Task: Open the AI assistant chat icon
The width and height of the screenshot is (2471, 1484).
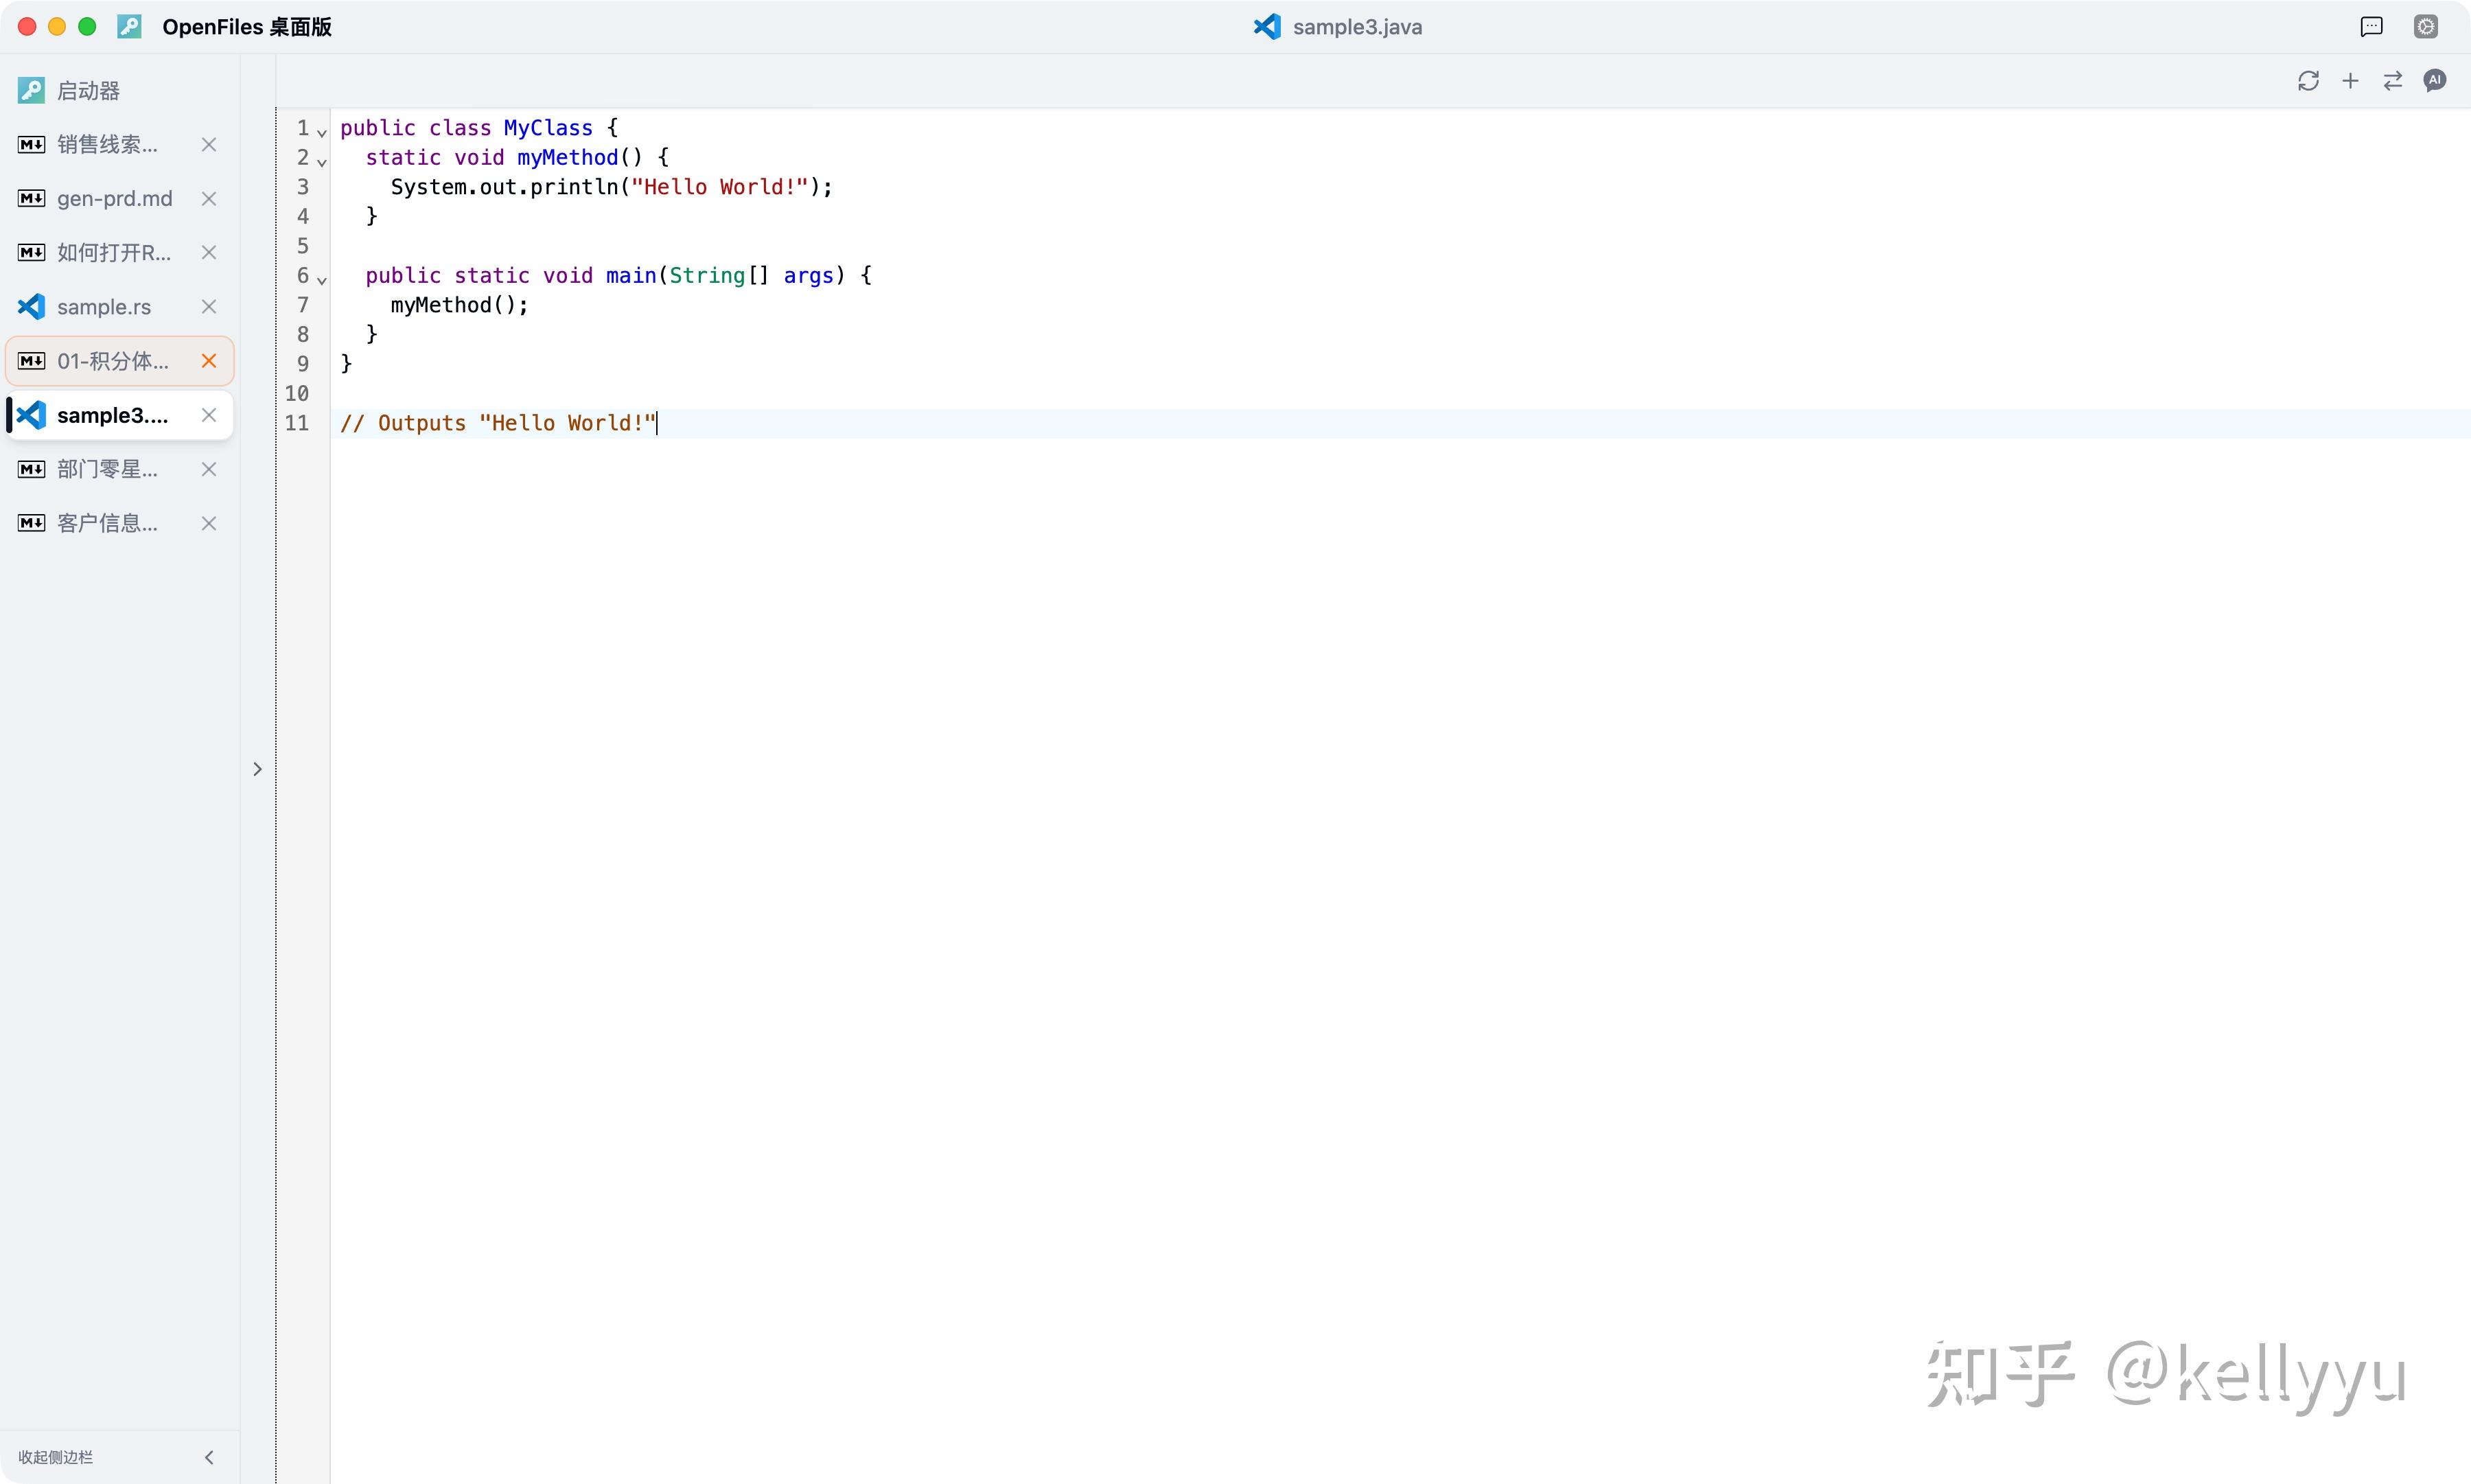Action: click(x=2435, y=81)
